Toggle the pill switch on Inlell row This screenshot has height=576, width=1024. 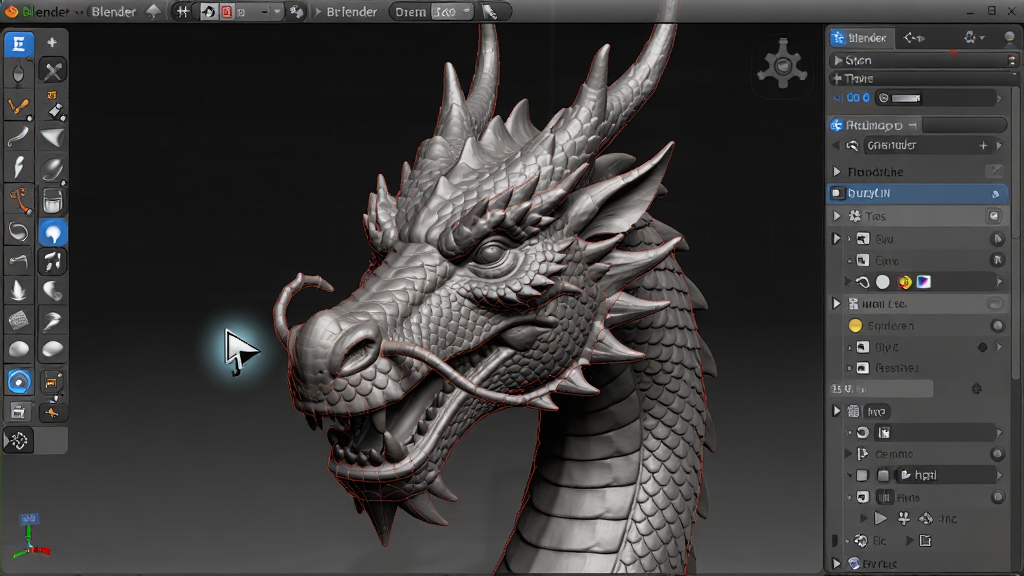coord(995,304)
